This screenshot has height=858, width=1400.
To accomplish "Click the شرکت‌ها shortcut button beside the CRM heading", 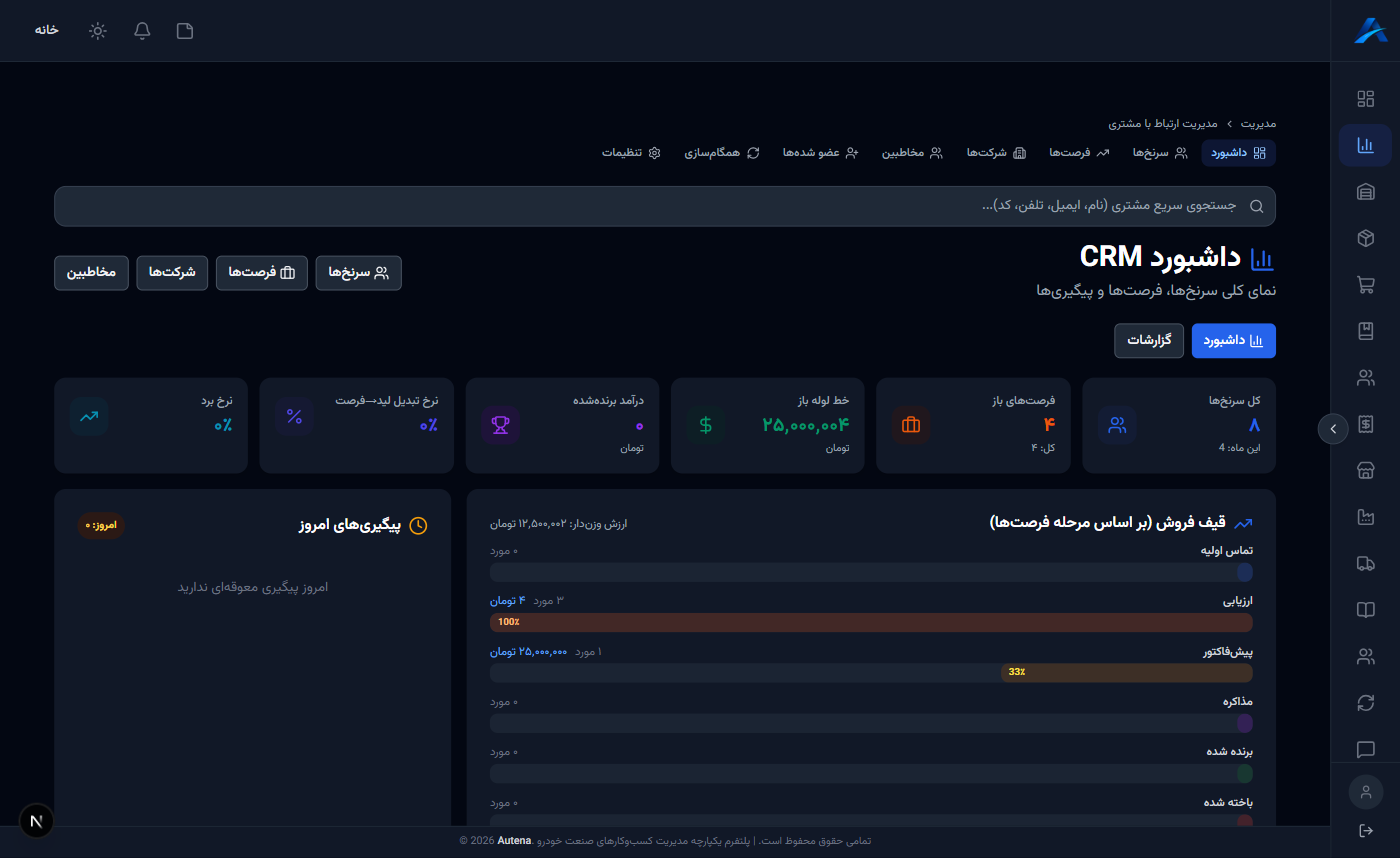I will pos(172,273).
